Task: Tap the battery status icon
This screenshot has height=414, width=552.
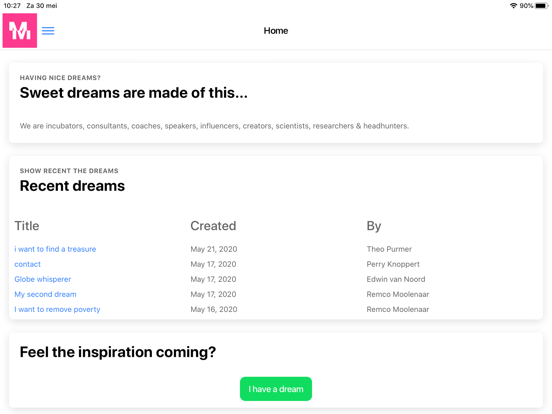Action: (541, 6)
